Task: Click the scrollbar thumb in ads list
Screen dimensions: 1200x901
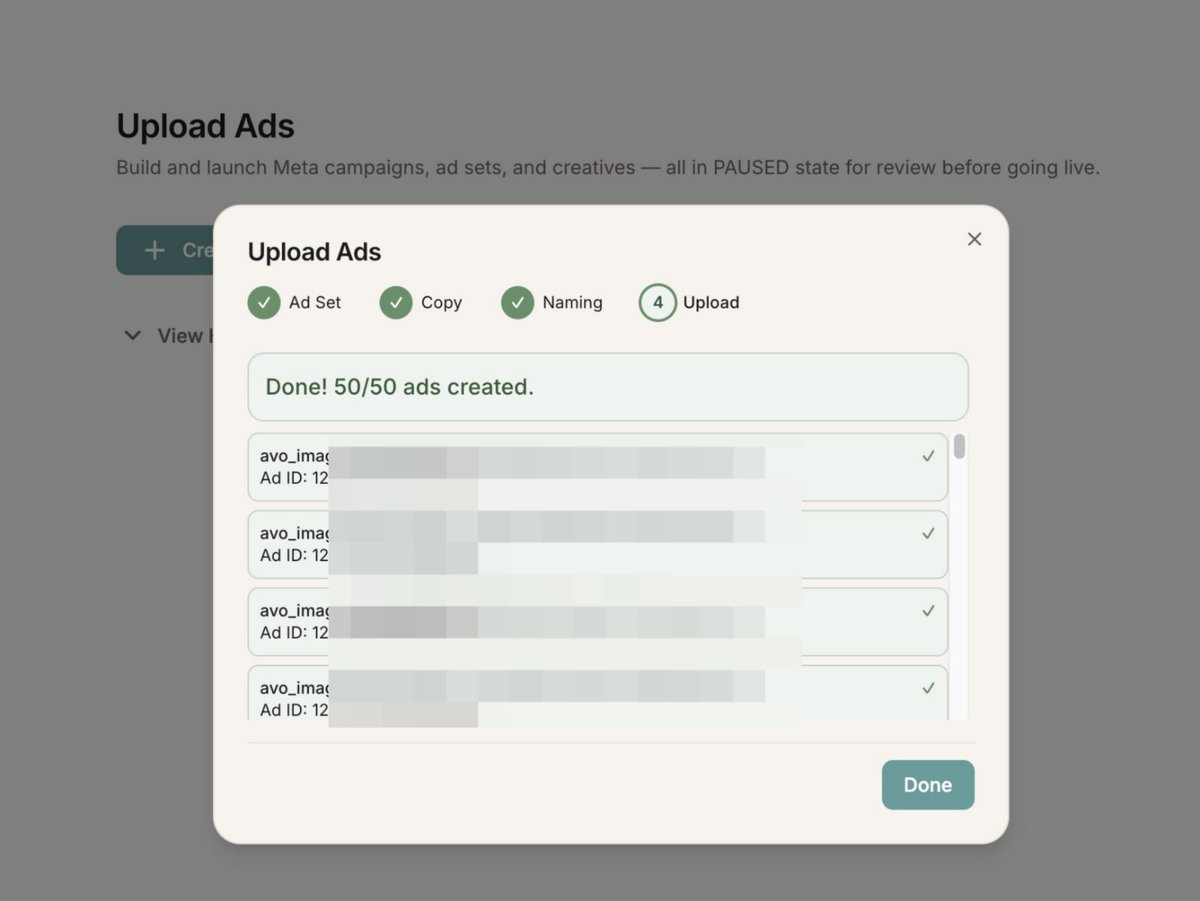Action: click(x=960, y=446)
